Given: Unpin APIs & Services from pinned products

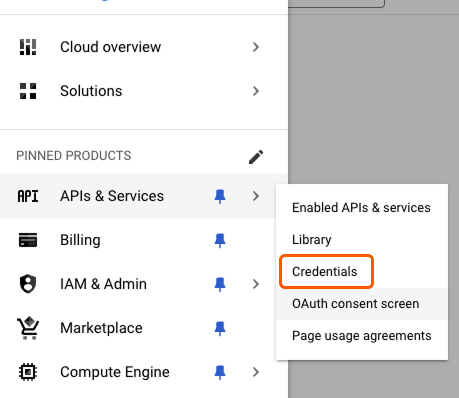Looking at the screenshot, I should tap(220, 196).
